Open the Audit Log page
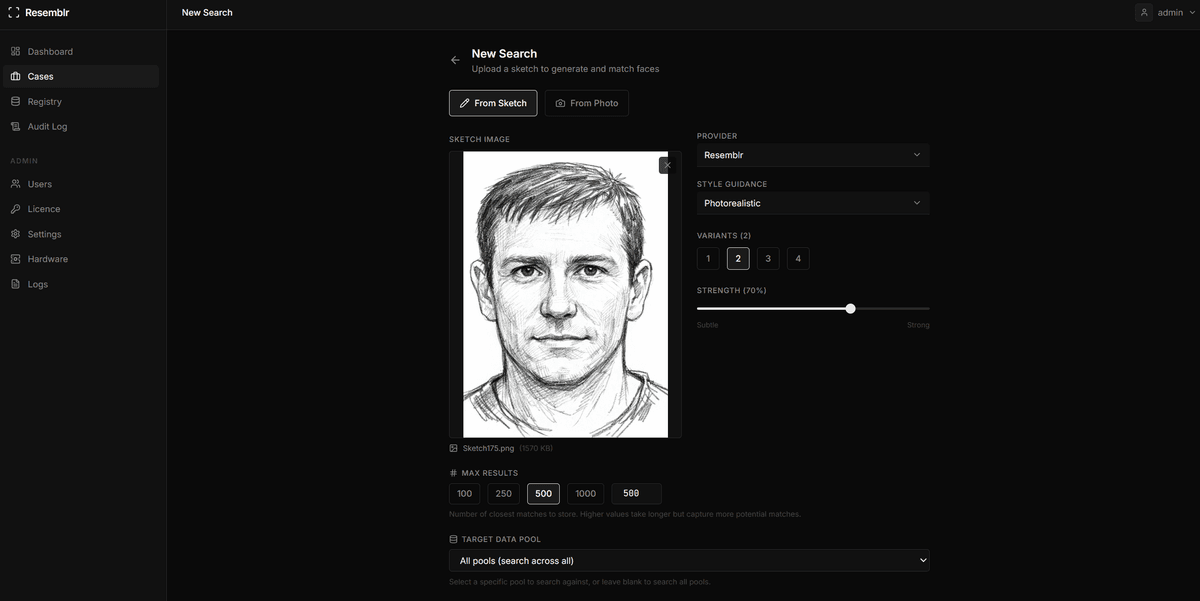1200x601 pixels. tap(47, 126)
